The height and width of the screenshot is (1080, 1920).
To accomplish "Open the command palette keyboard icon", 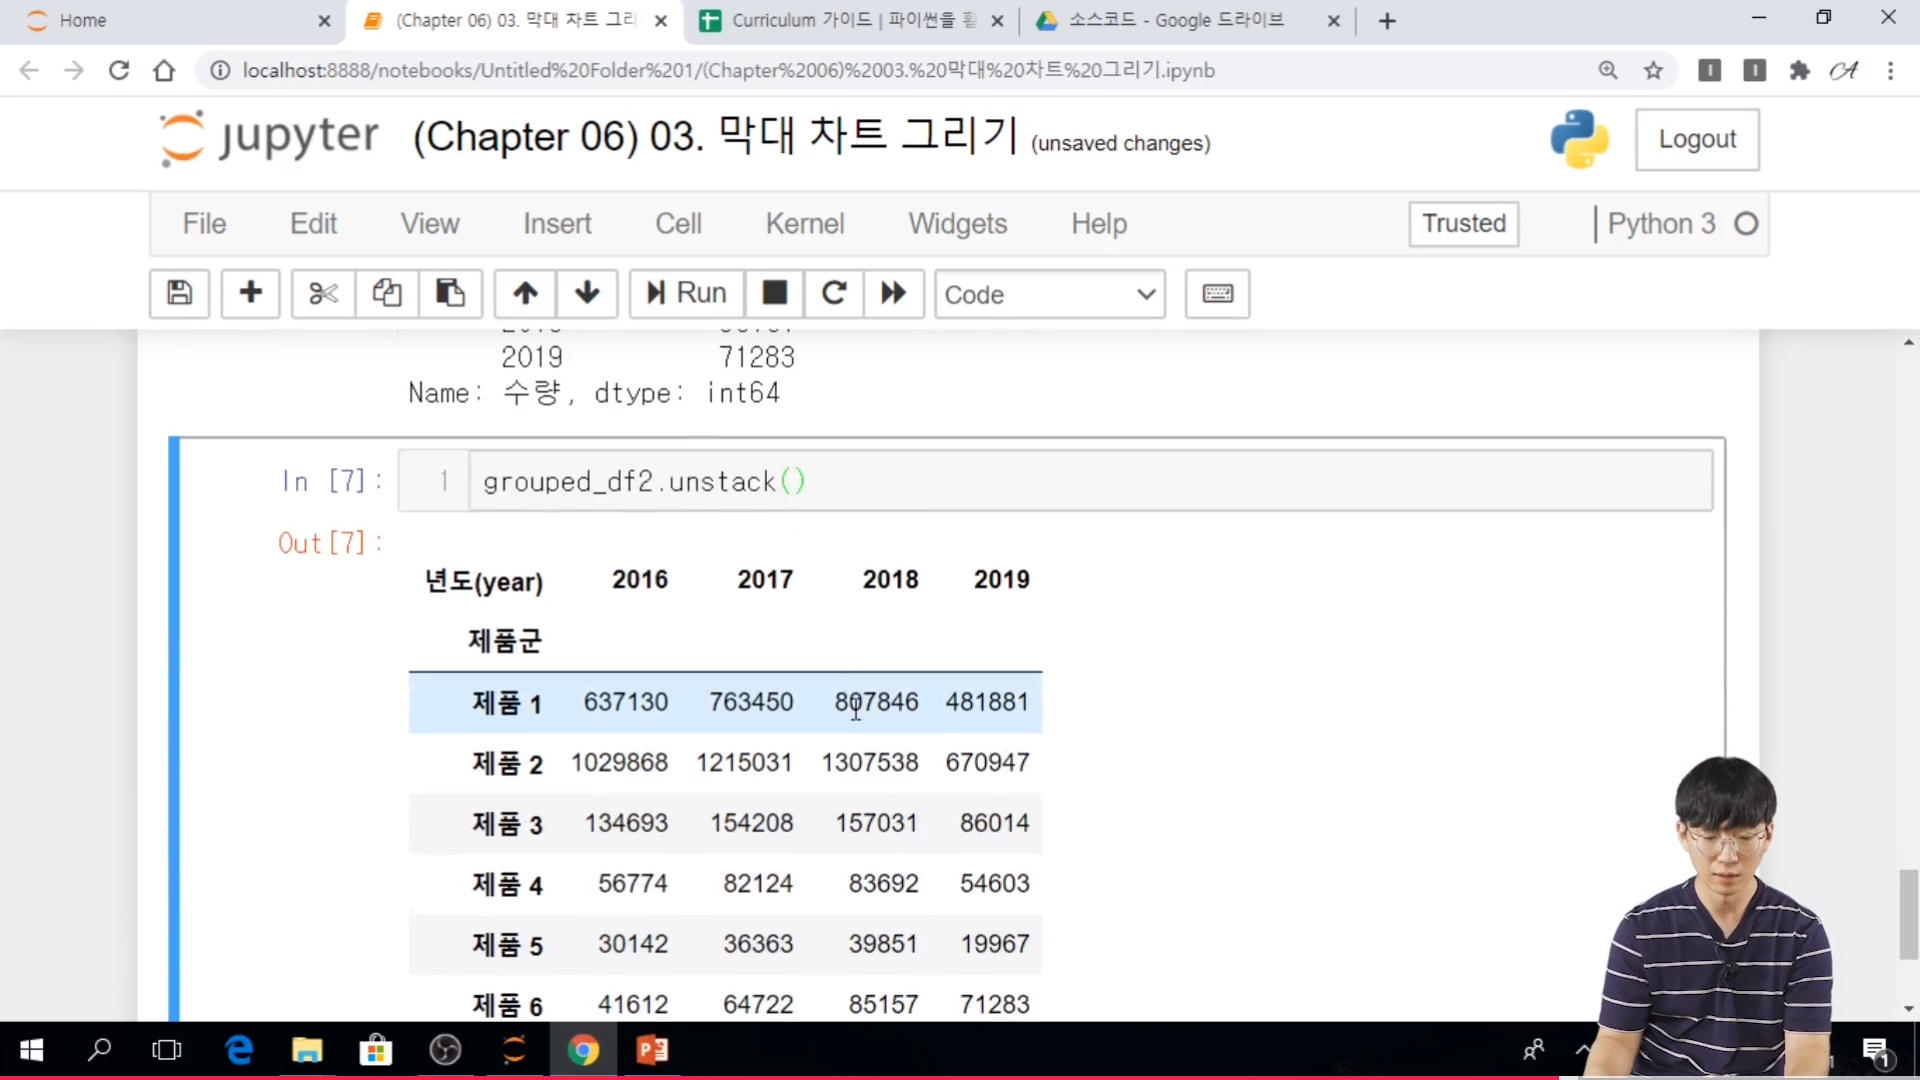I will (1217, 293).
